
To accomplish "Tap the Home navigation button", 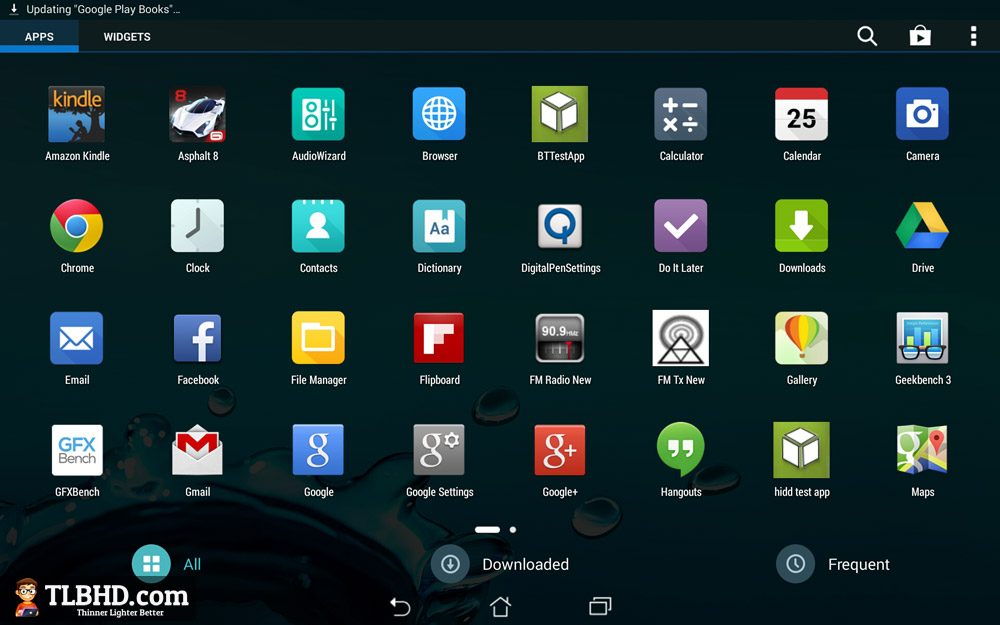I will tap(500, 607).
